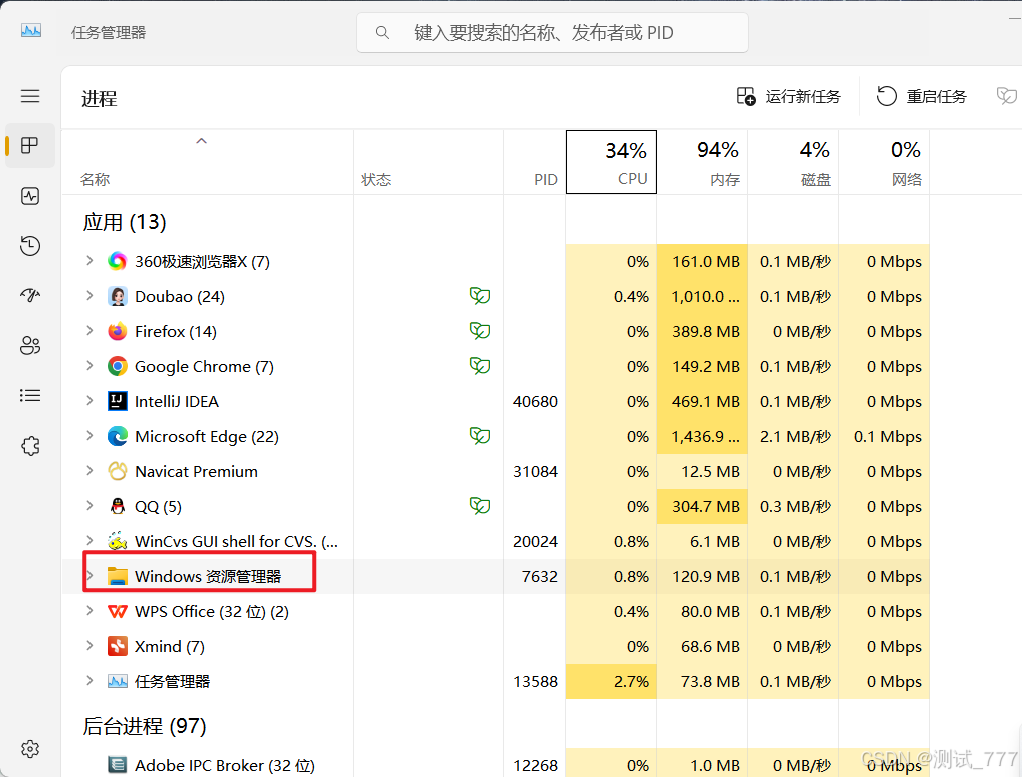Open the Startup apps sidebar icon
This screenshot has height=777, width=1022.
[x=30, y=295]
